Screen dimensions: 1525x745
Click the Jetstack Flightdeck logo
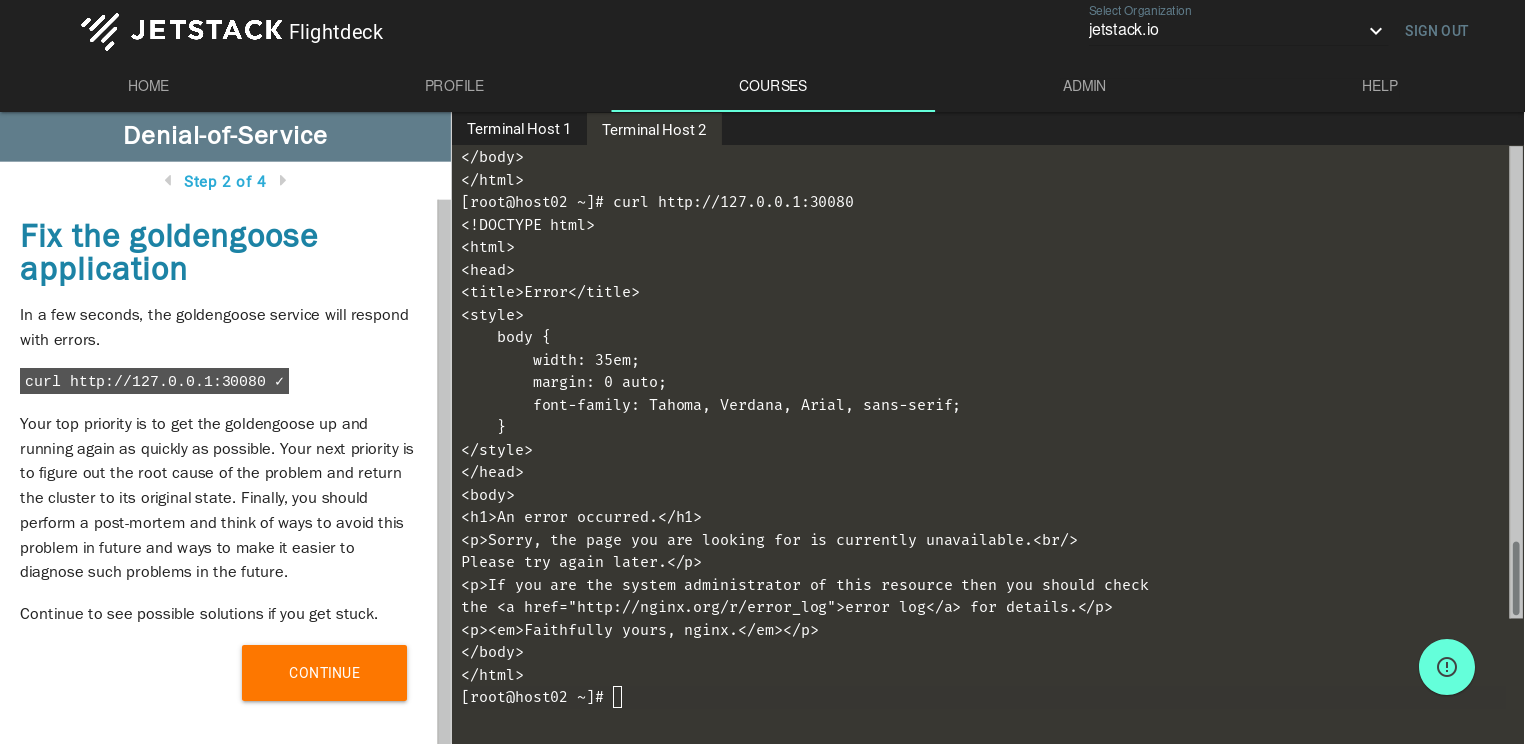tap(232, 31)
